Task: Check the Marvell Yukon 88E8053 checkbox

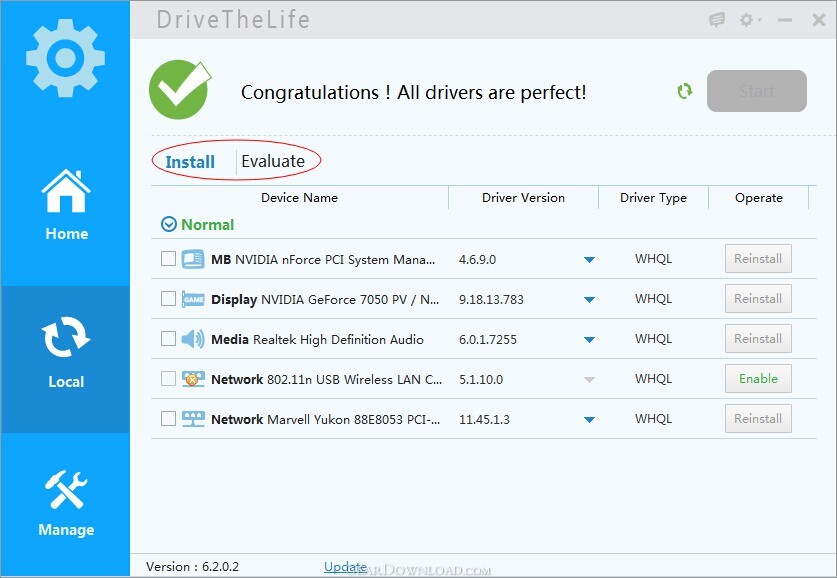Action: pyautogui.click(x=168, y=419)
